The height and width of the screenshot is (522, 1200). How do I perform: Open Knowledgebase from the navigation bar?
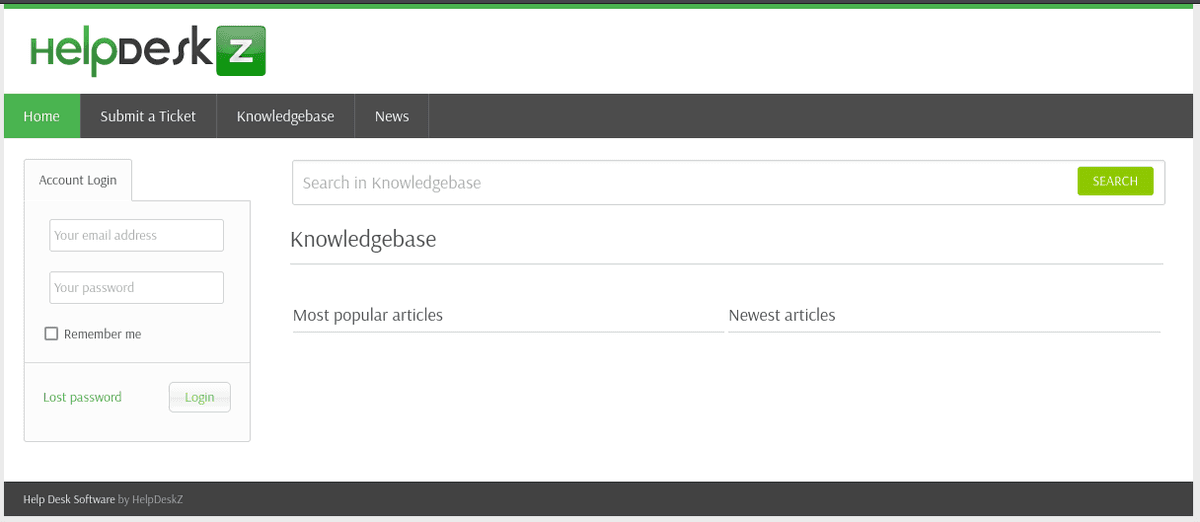pyautogui.click(x=285, y=116)
